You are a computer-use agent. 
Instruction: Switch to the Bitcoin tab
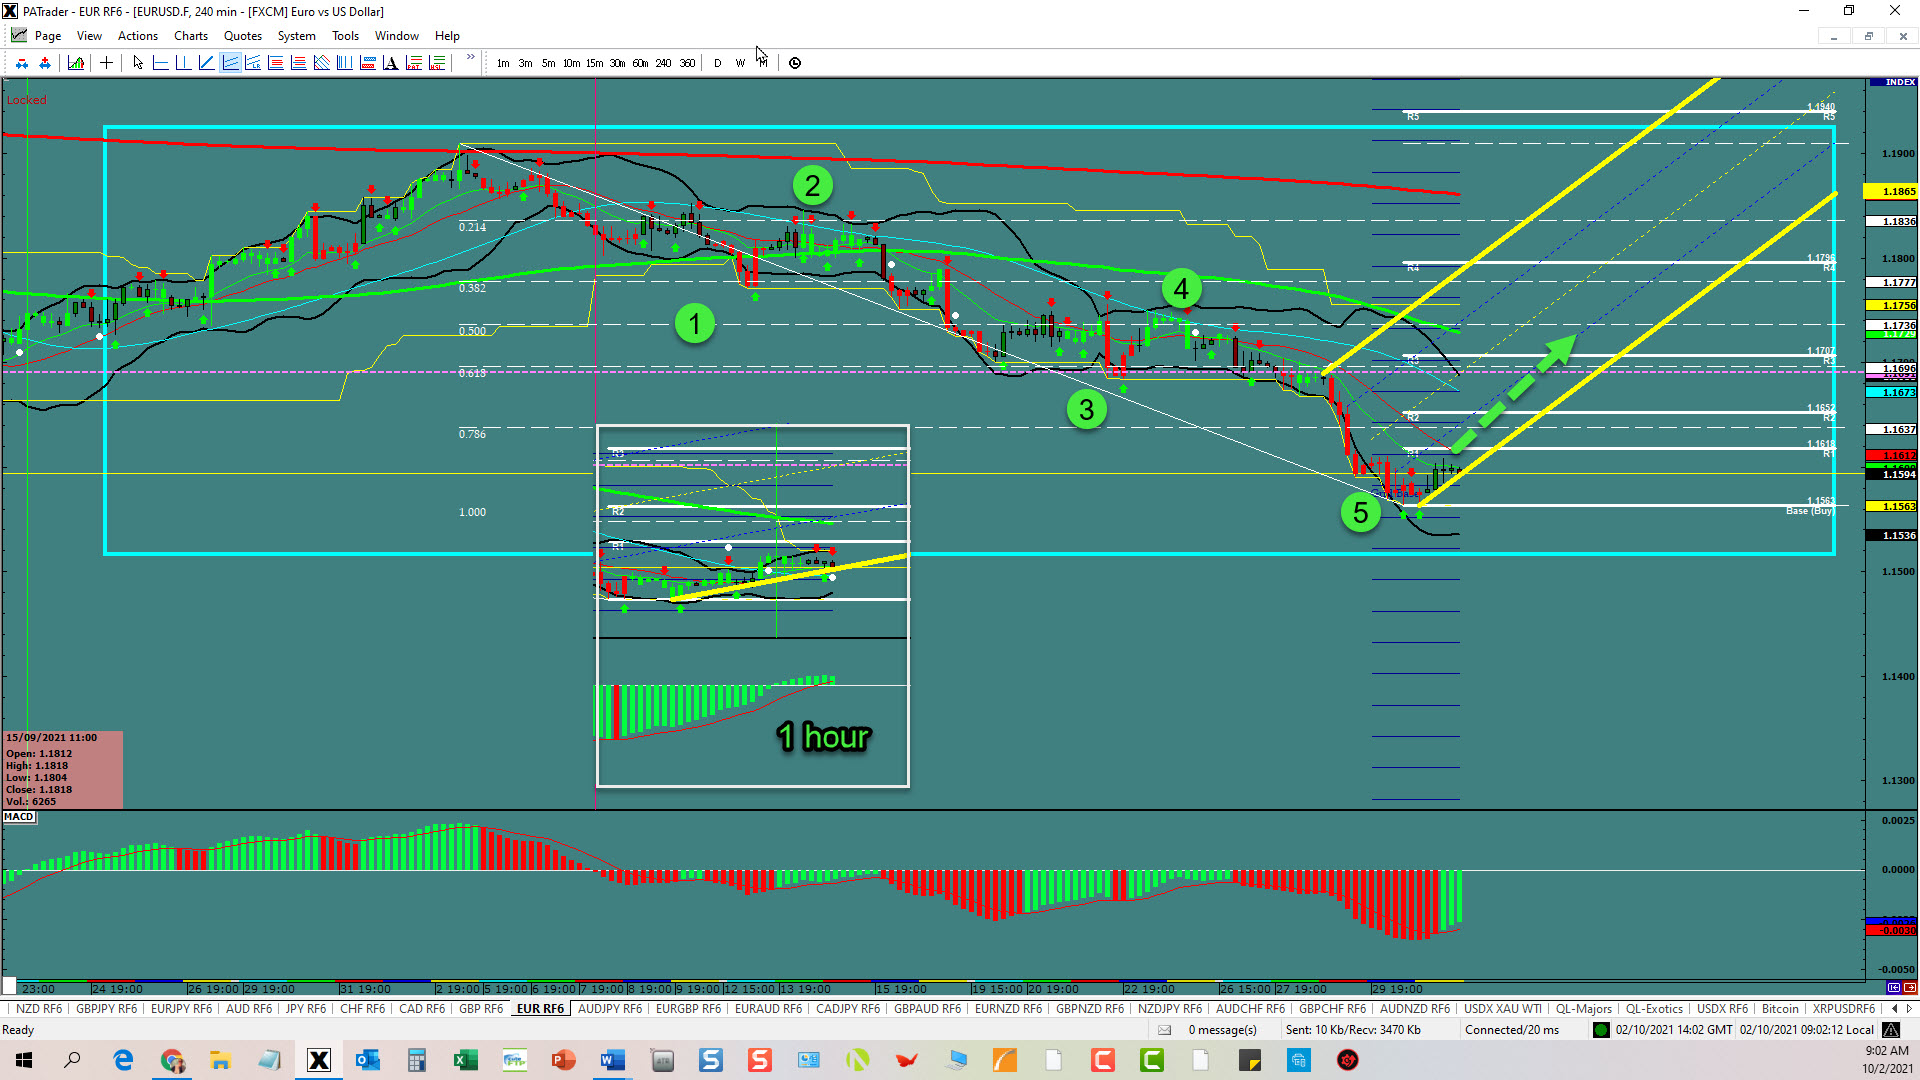[1780, 1009]
